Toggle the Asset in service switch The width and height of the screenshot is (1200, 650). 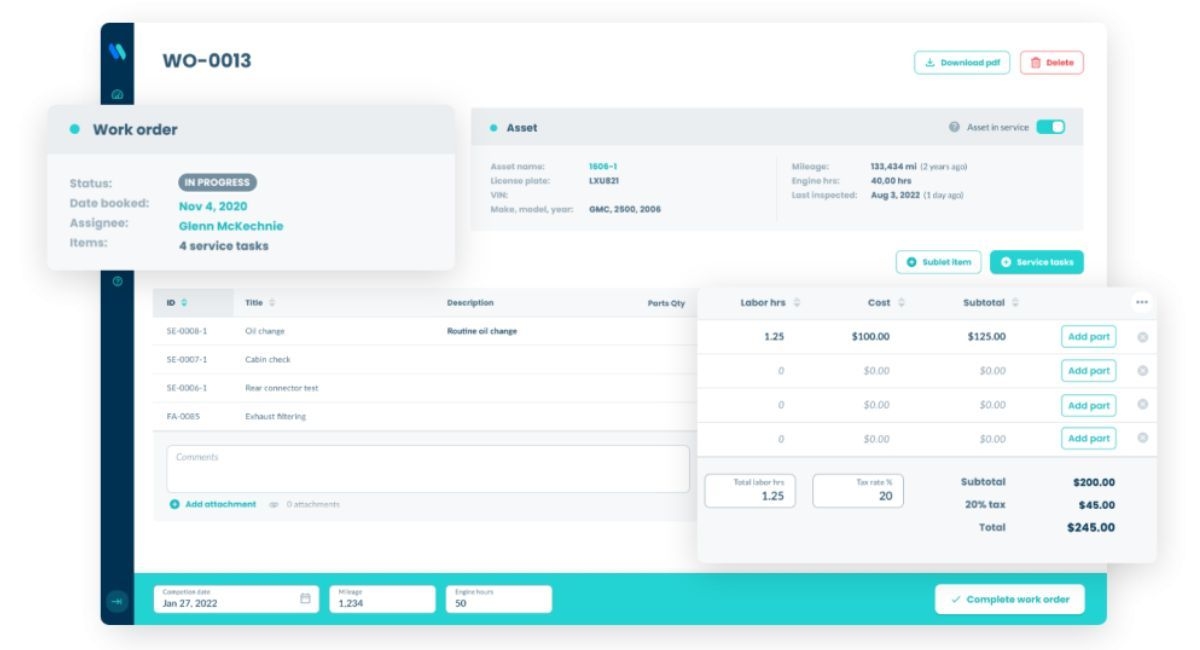(1050, 127)
